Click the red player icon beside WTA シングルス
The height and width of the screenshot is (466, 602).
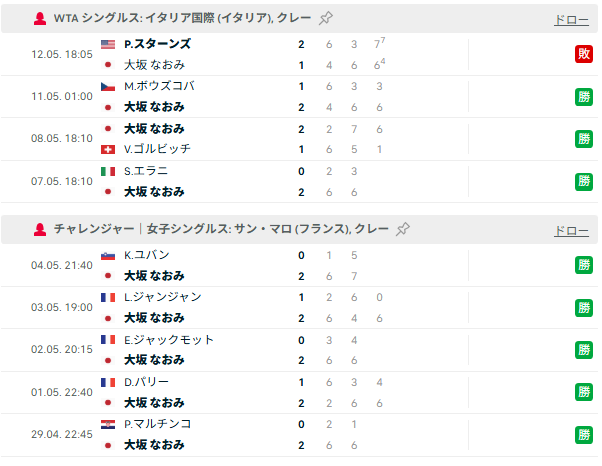pyautogui.click(x=40, y=18)
